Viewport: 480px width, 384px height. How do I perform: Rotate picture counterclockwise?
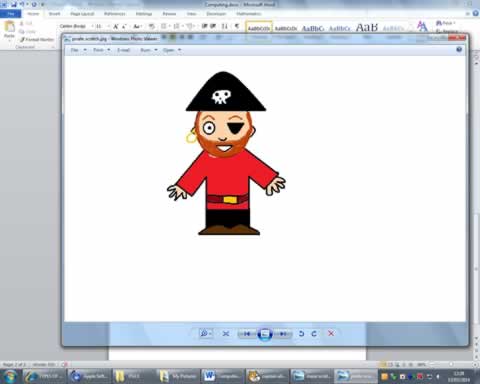[301, 334]
